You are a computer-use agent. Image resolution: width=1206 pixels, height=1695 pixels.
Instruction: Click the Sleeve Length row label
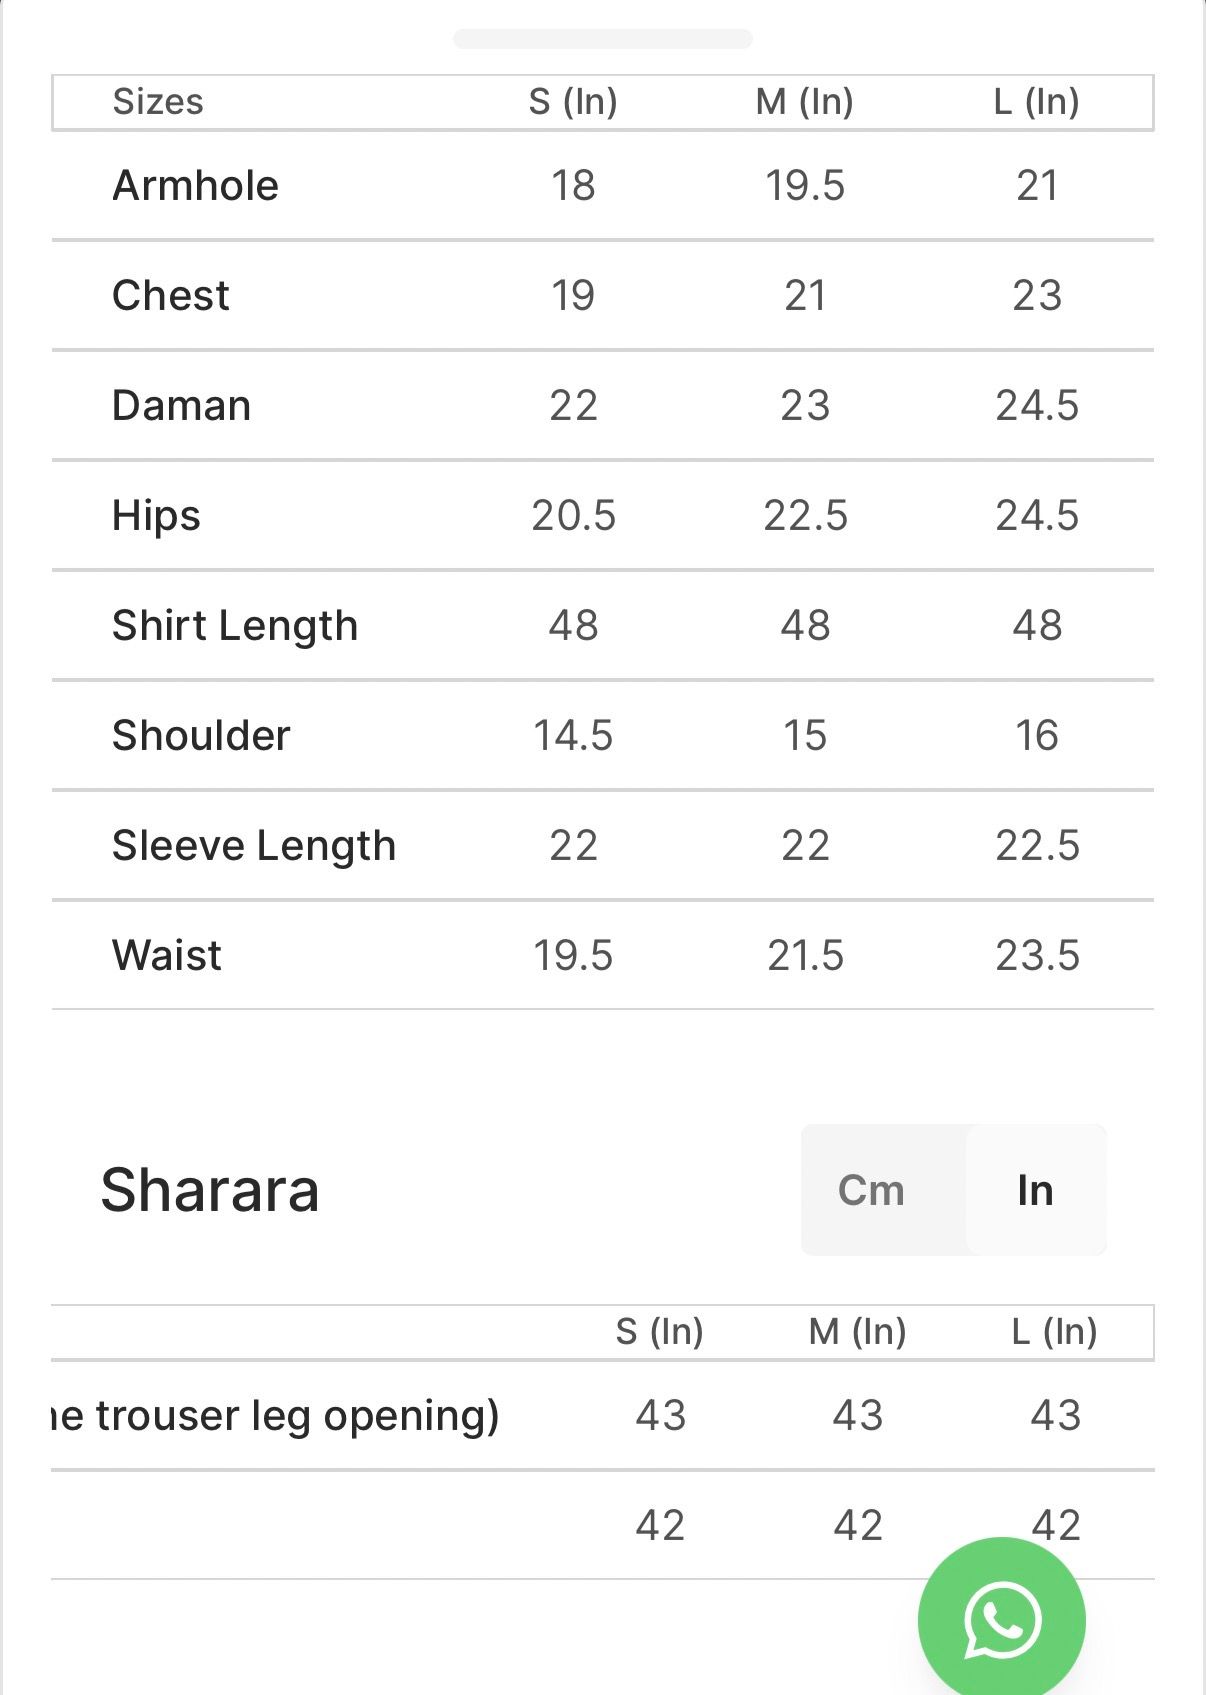pyautogui.click(x=254, y=846)
